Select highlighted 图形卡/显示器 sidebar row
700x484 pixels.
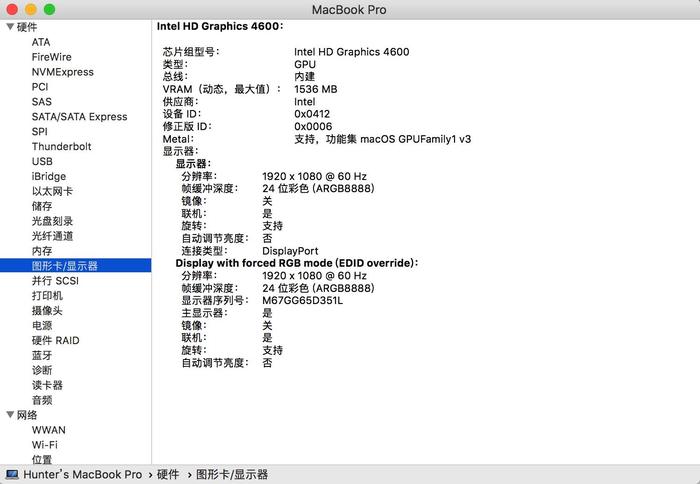coord(75,266)
